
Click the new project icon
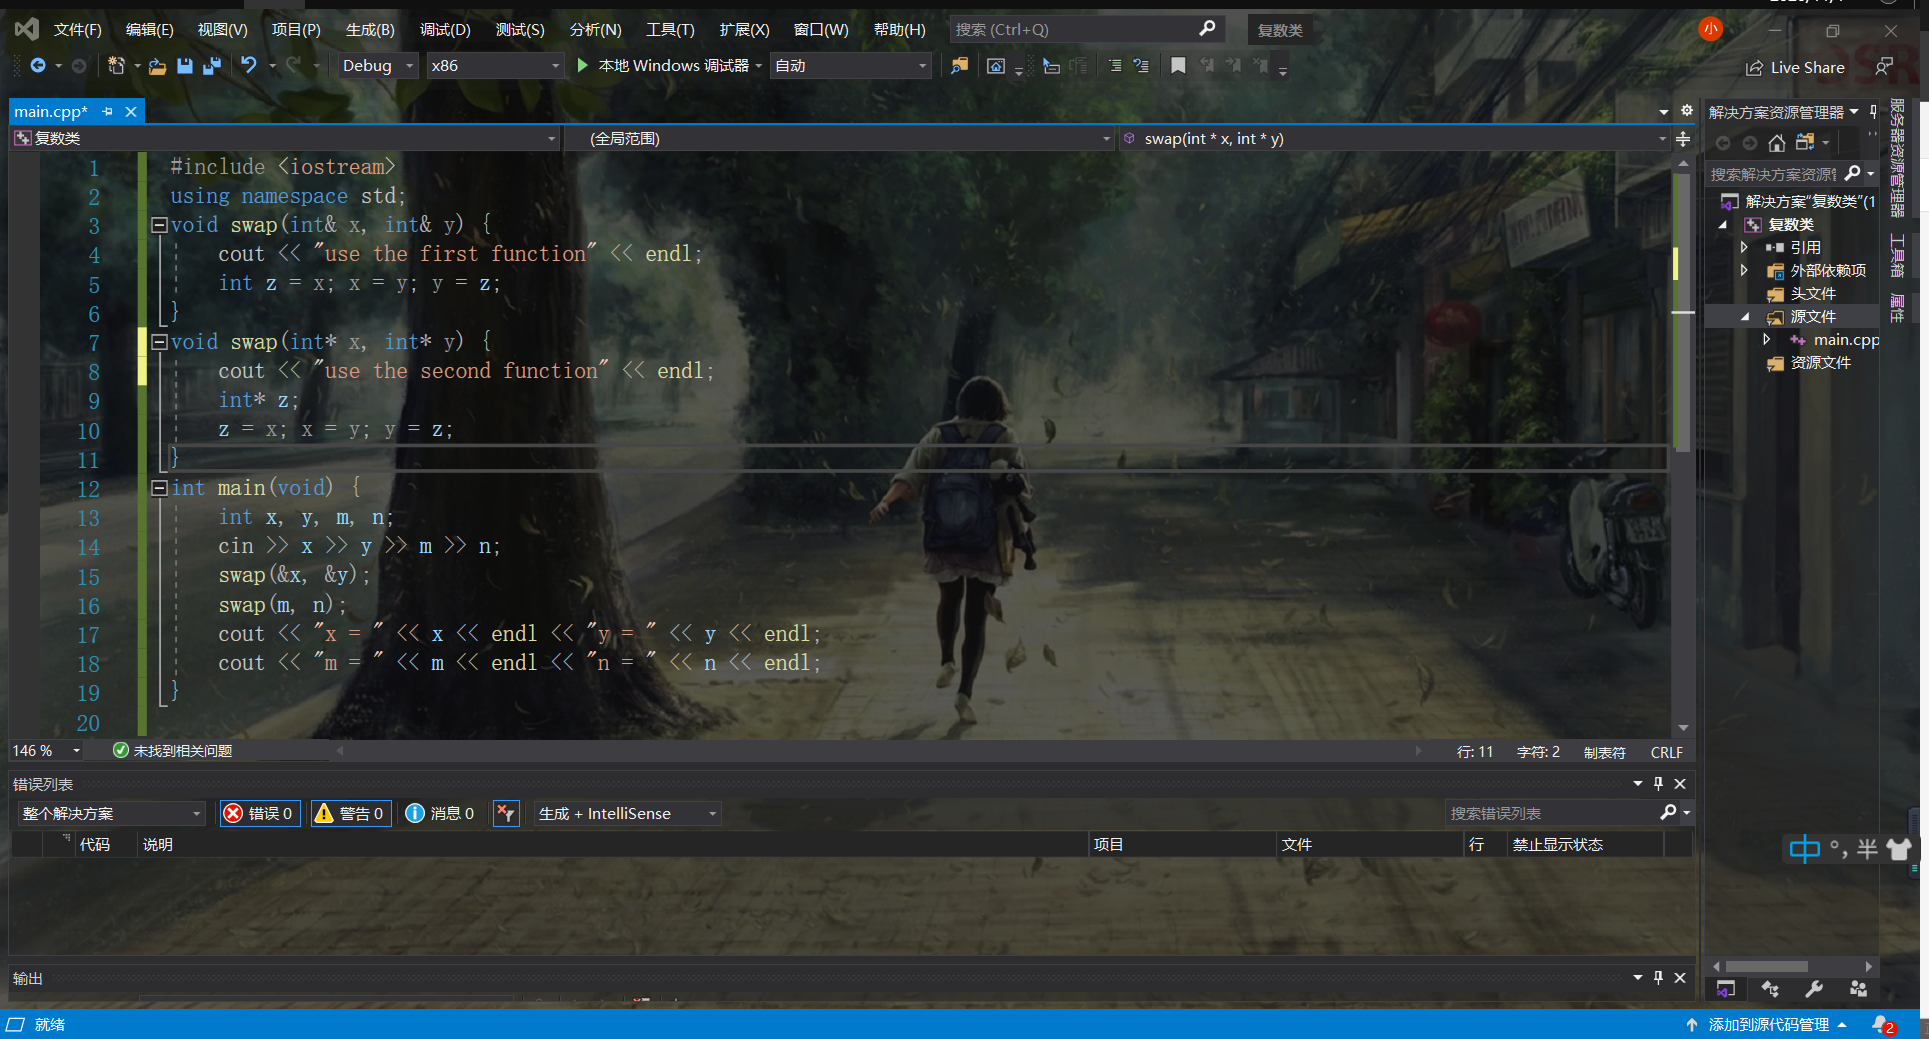click(x=116, y=66)
